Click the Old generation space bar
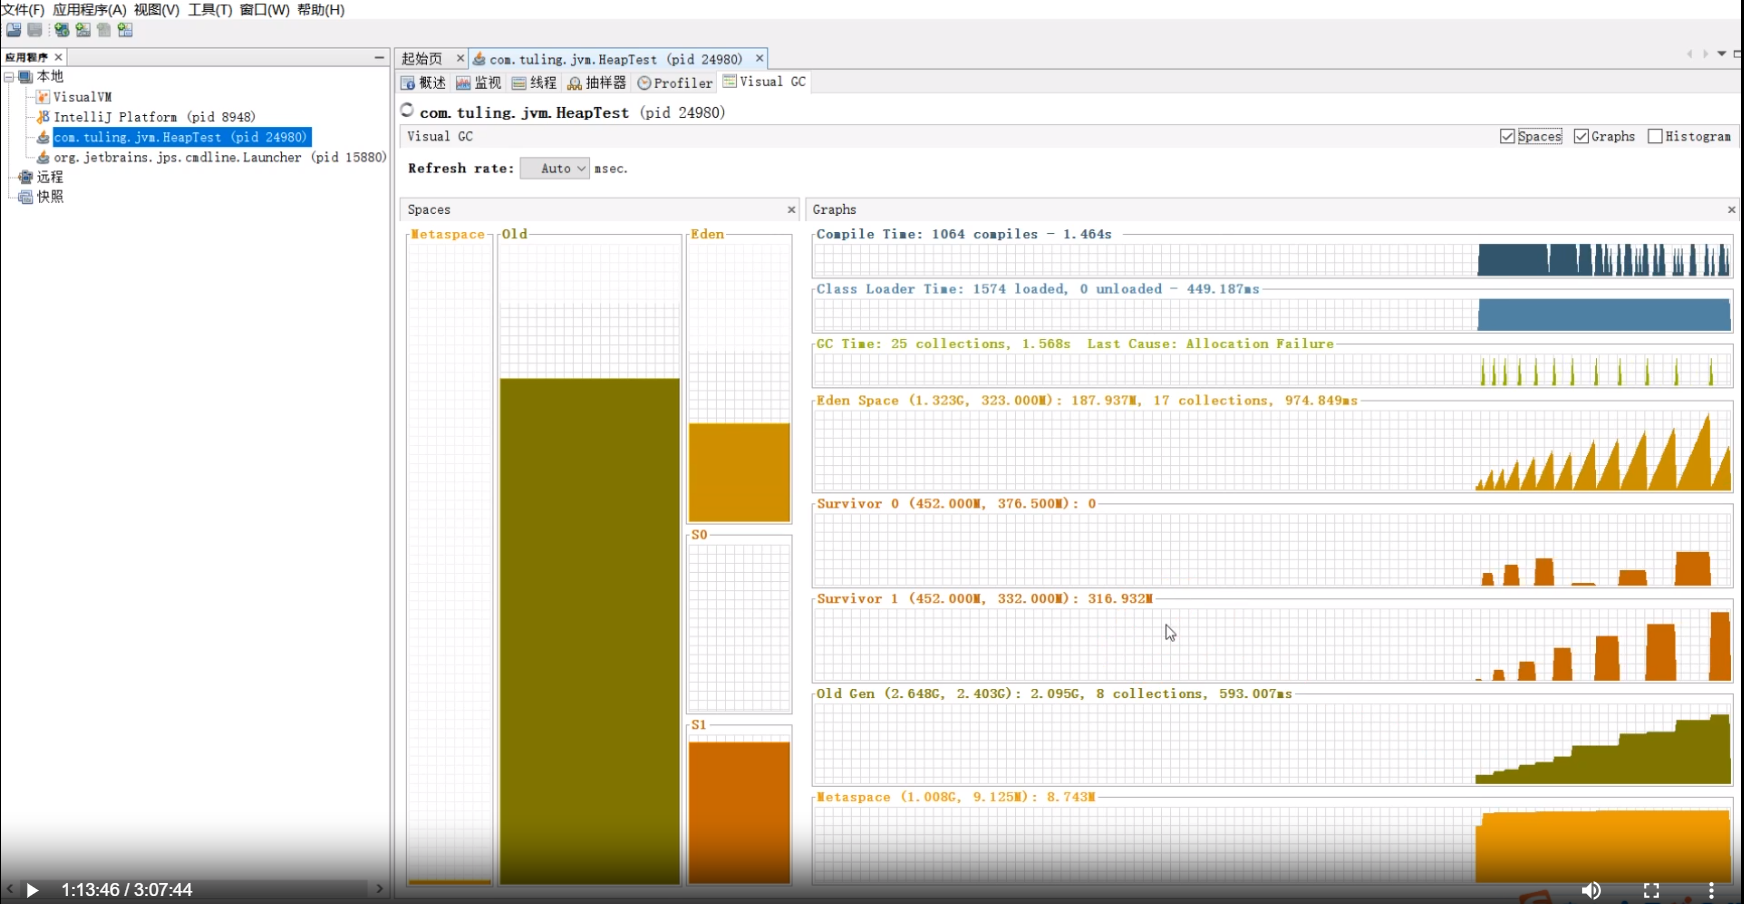Viewport: 1744px width, 904px height. (590, 631)
